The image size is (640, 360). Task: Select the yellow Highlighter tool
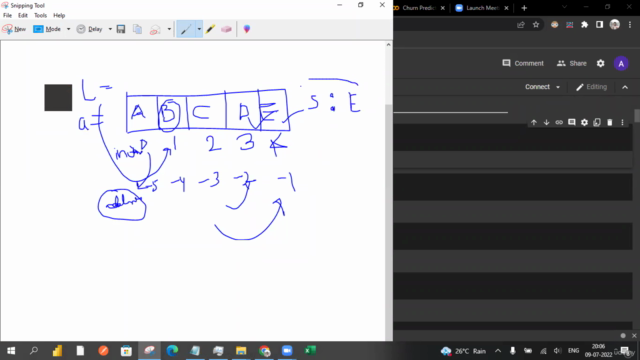click(x=210, y=29)
